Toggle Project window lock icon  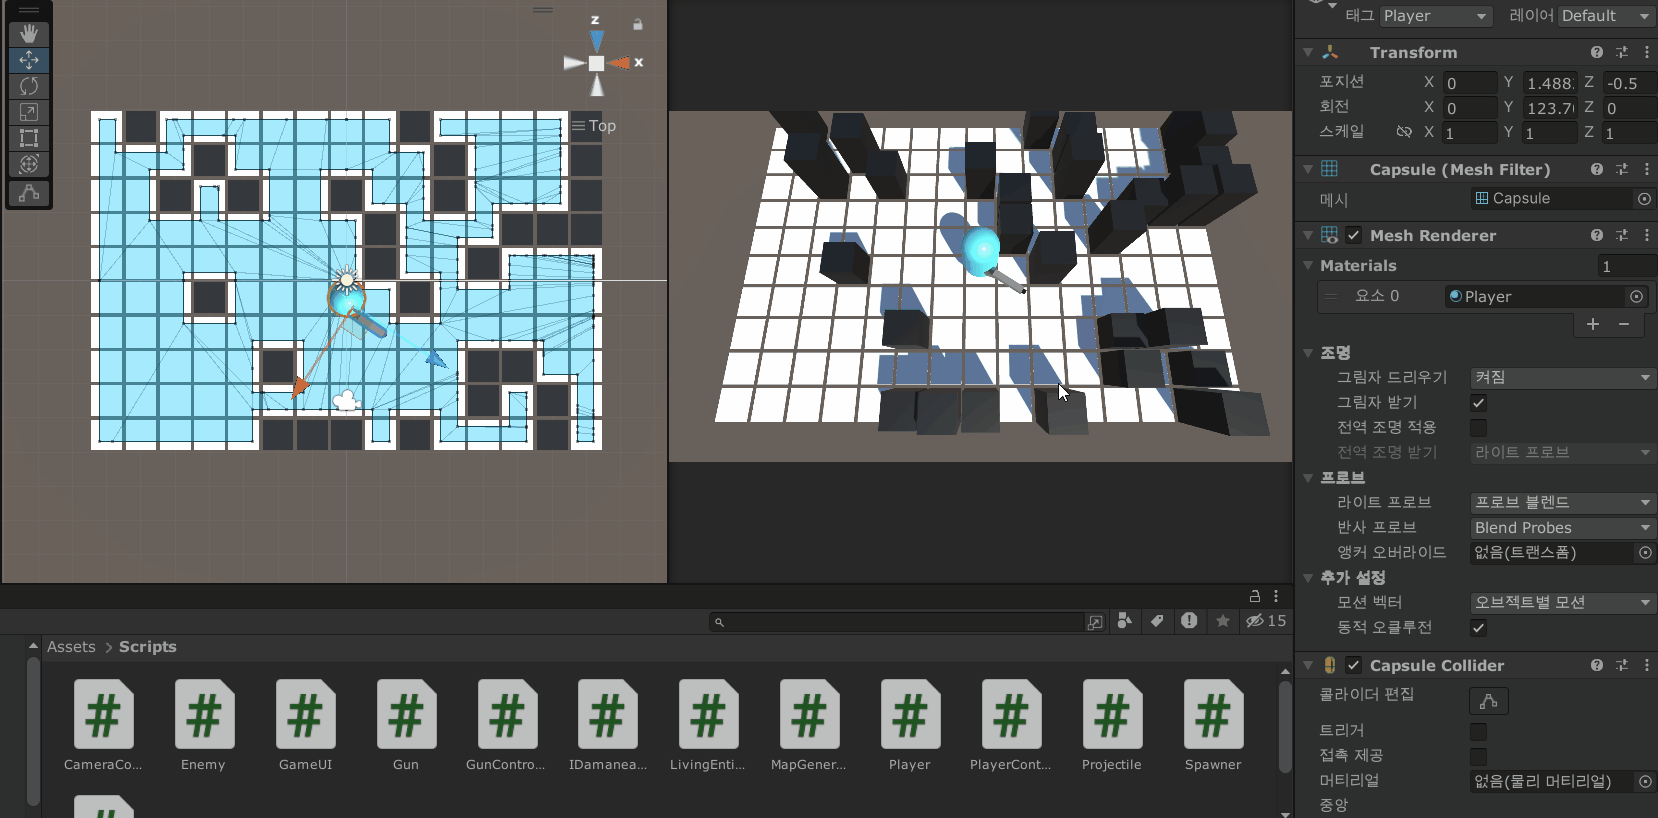coord(1254,596)
